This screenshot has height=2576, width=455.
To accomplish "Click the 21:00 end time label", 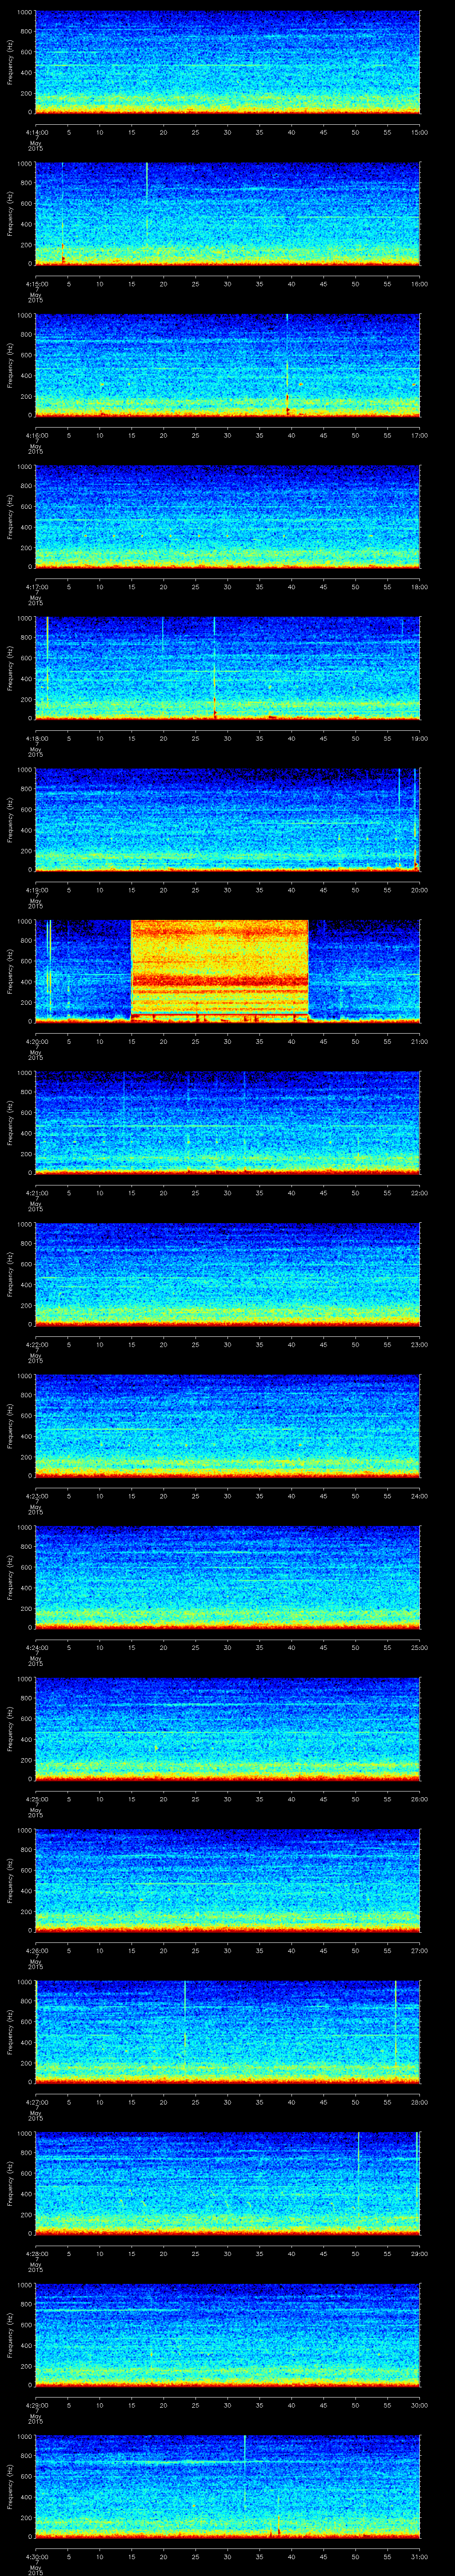I will click(x=419, y=1041).
